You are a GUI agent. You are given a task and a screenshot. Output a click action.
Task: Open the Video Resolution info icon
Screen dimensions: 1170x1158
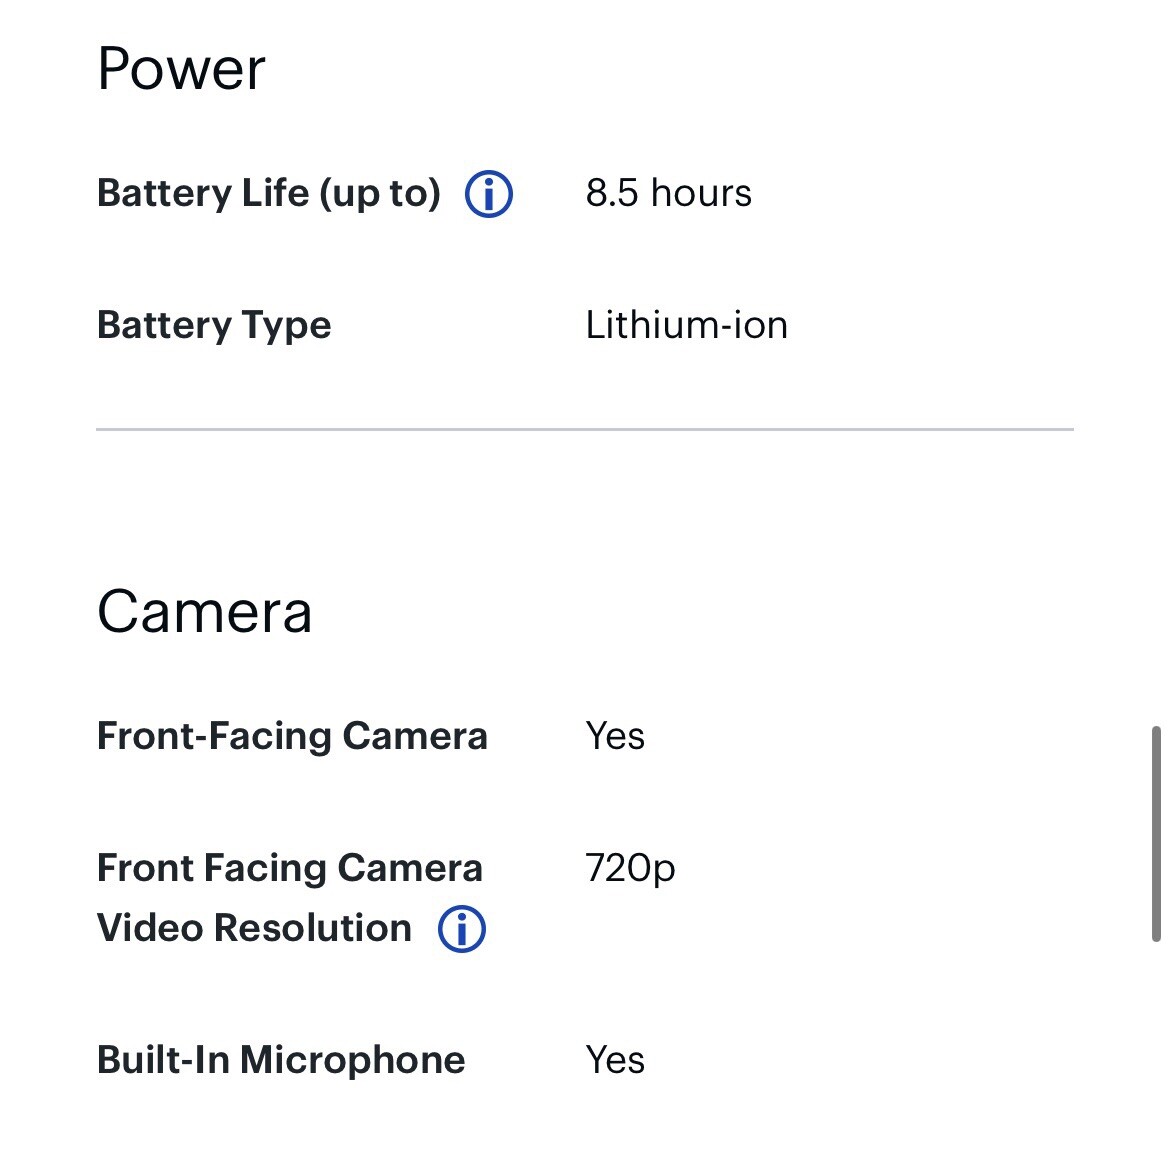(462, 929)
